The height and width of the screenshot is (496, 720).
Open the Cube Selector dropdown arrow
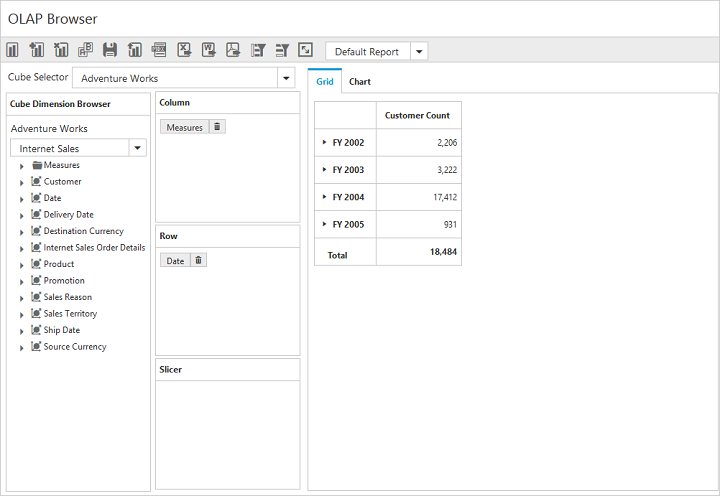click(x=286, y=78)
